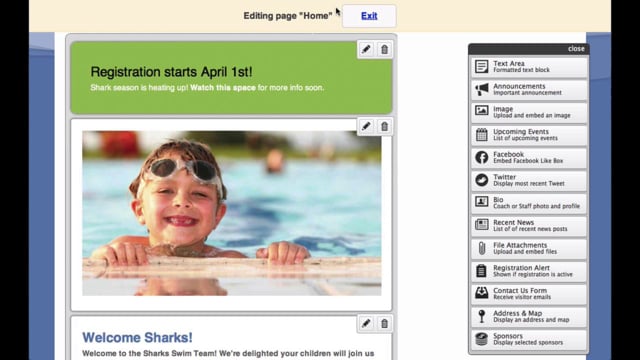Click the Address & Map pin icon
640x360 pixels.
point(482,316)
